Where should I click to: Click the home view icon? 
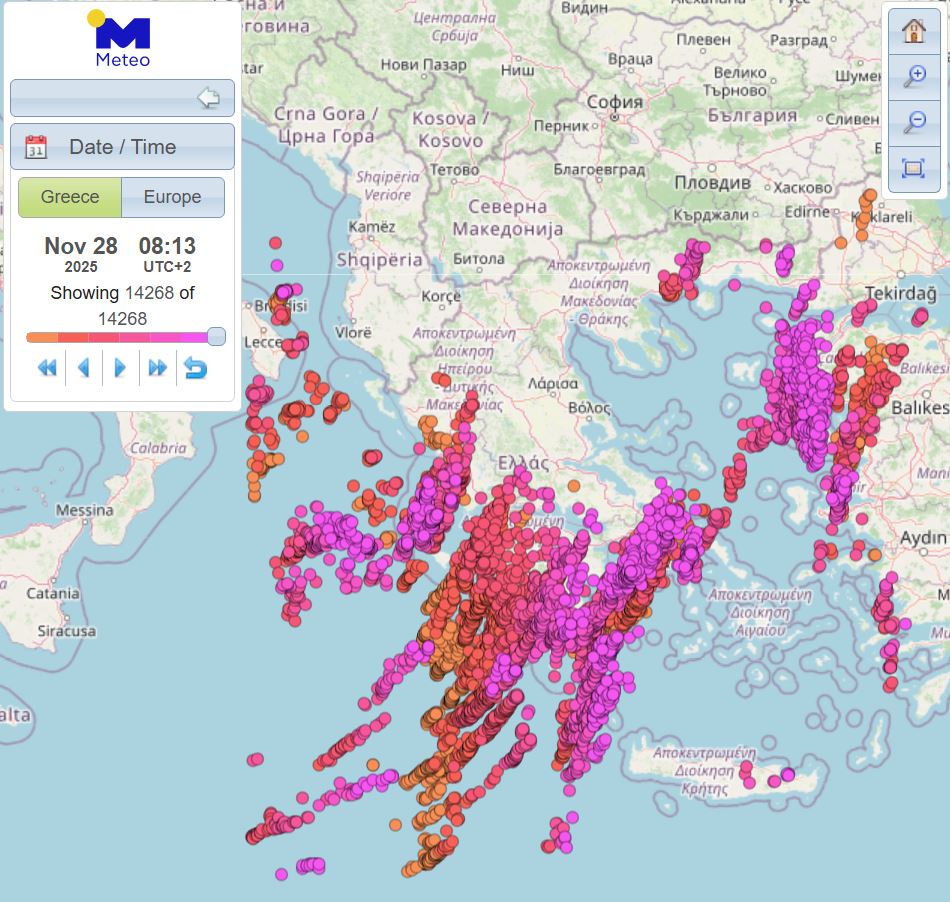click(x=913, y=30)
